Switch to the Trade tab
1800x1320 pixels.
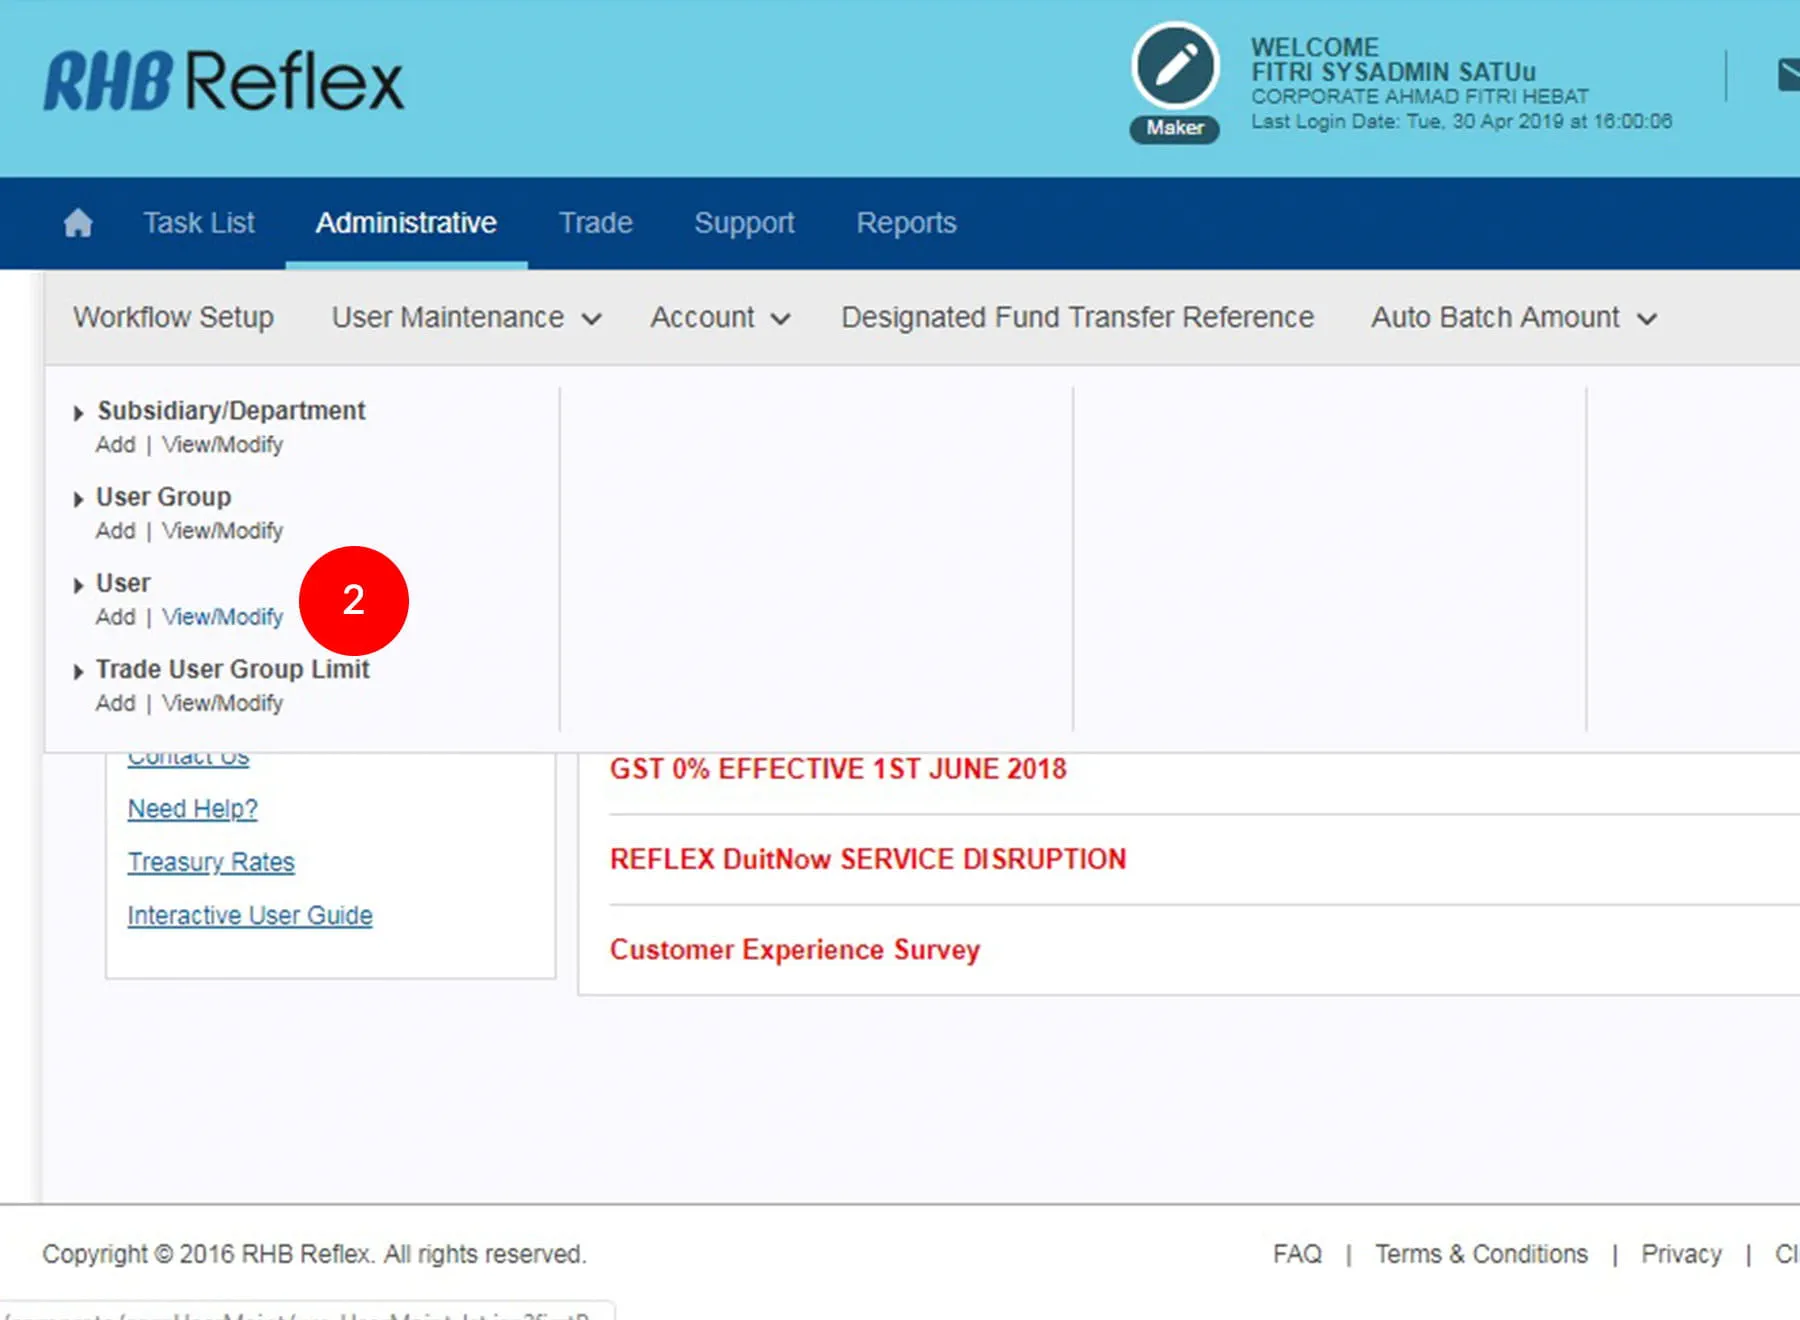tap(595, 223)
